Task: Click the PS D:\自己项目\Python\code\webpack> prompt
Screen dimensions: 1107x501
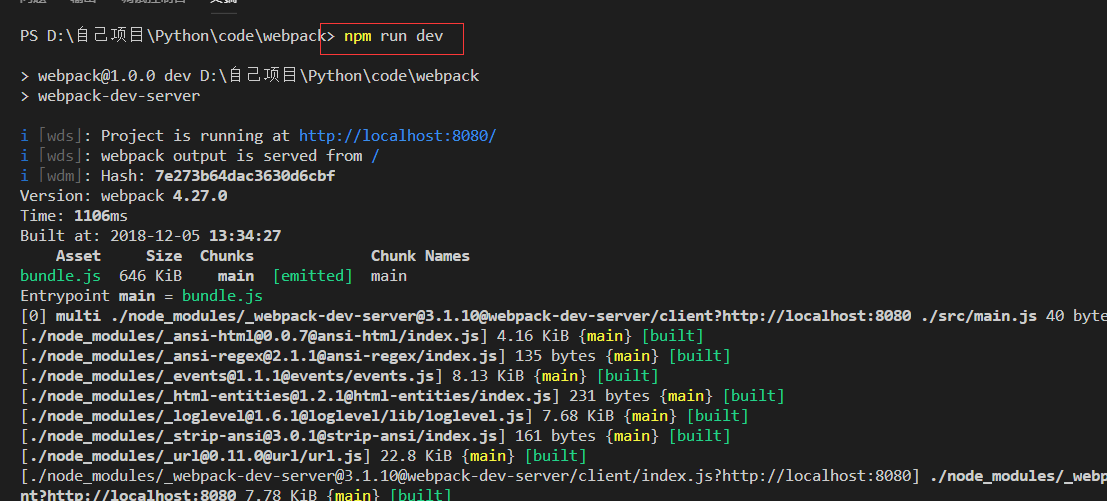Action: [177, 36]
